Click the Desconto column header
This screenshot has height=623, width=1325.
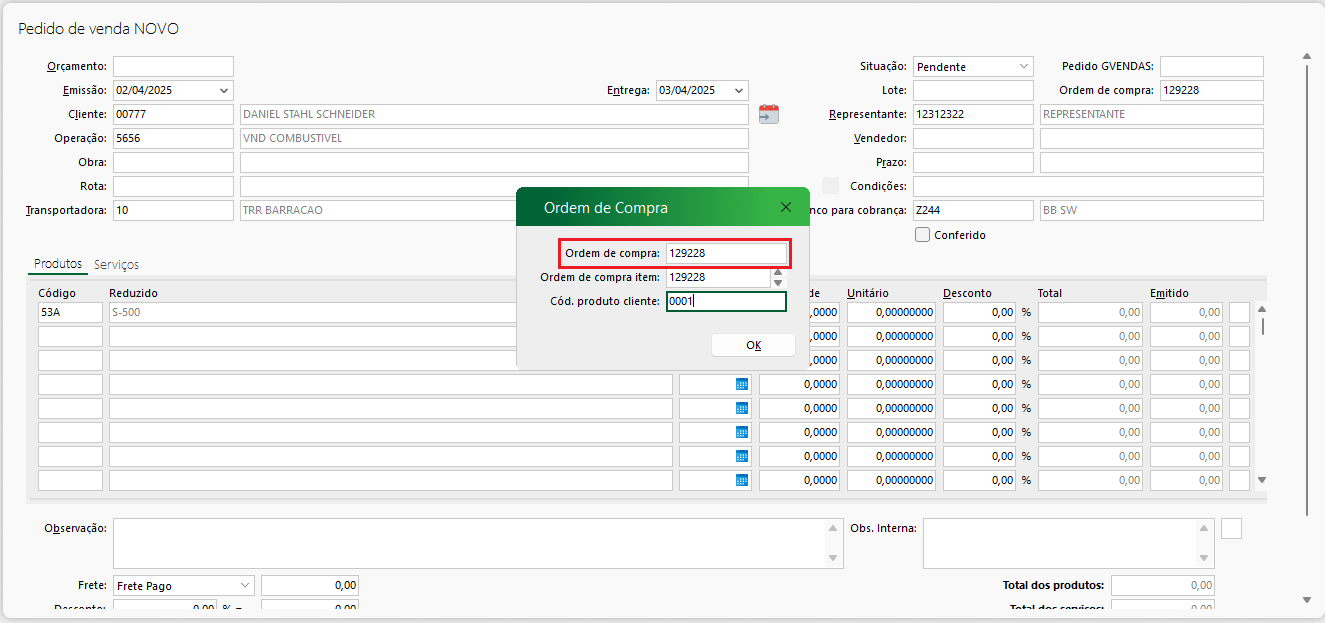click(968, 293)
